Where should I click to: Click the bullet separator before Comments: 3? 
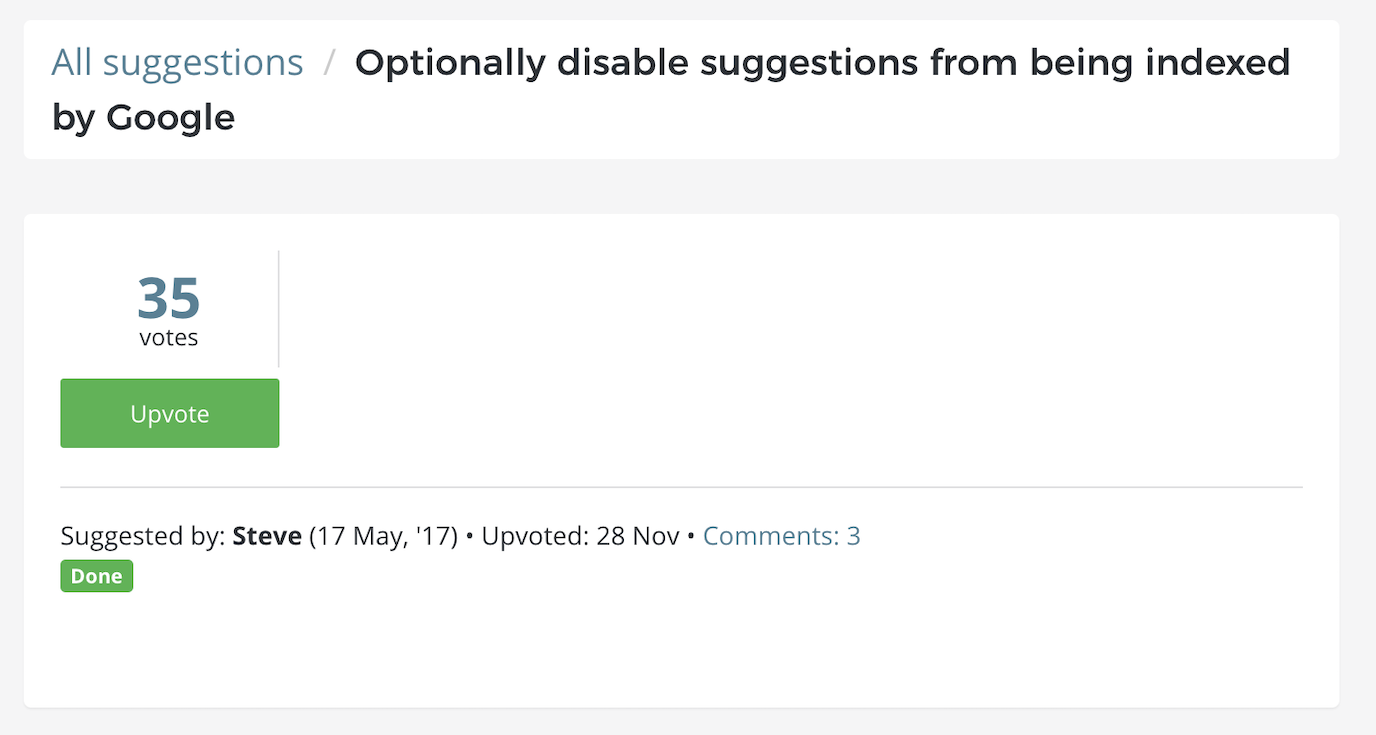click(x=690, y=537)
